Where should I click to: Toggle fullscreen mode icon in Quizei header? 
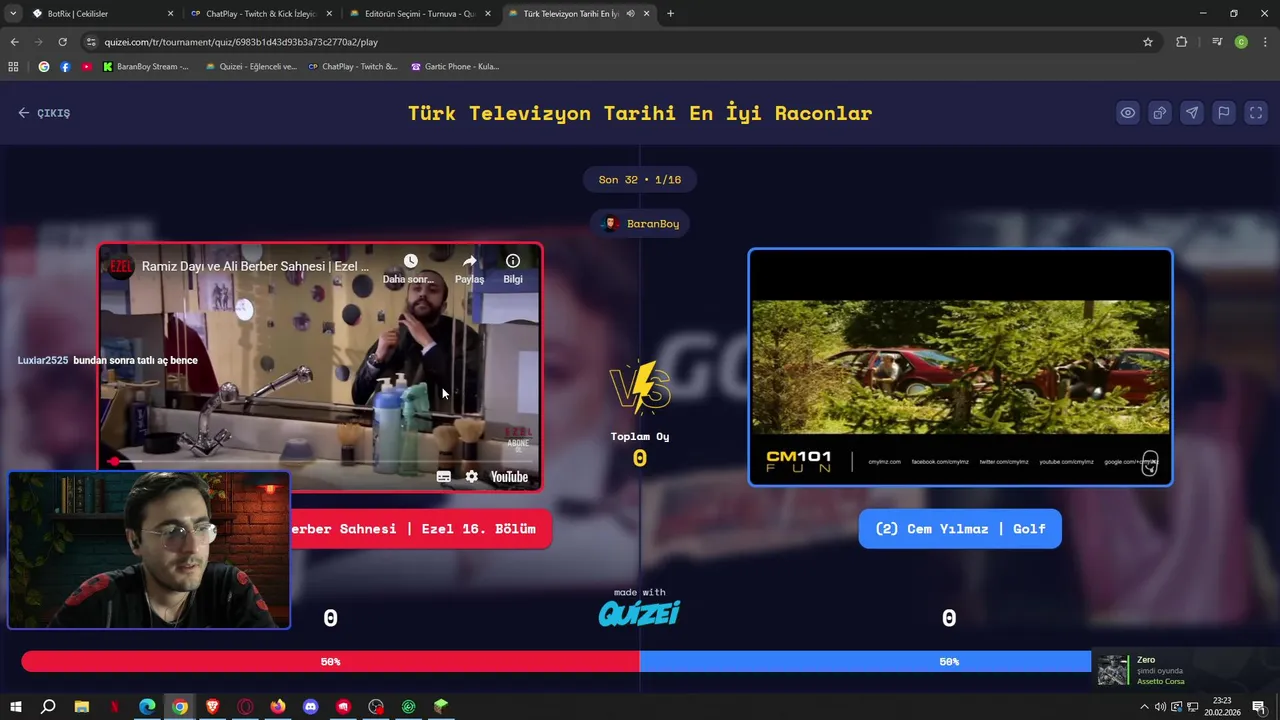(x=1256, y=113)
